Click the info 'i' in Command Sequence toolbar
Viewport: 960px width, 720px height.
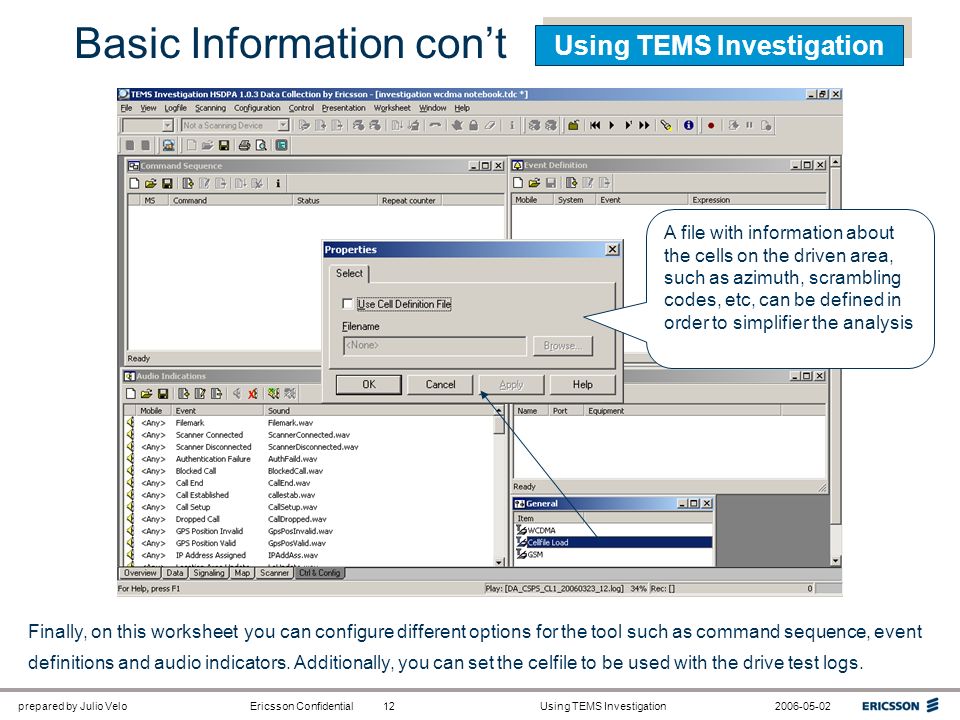pos(278,183)
